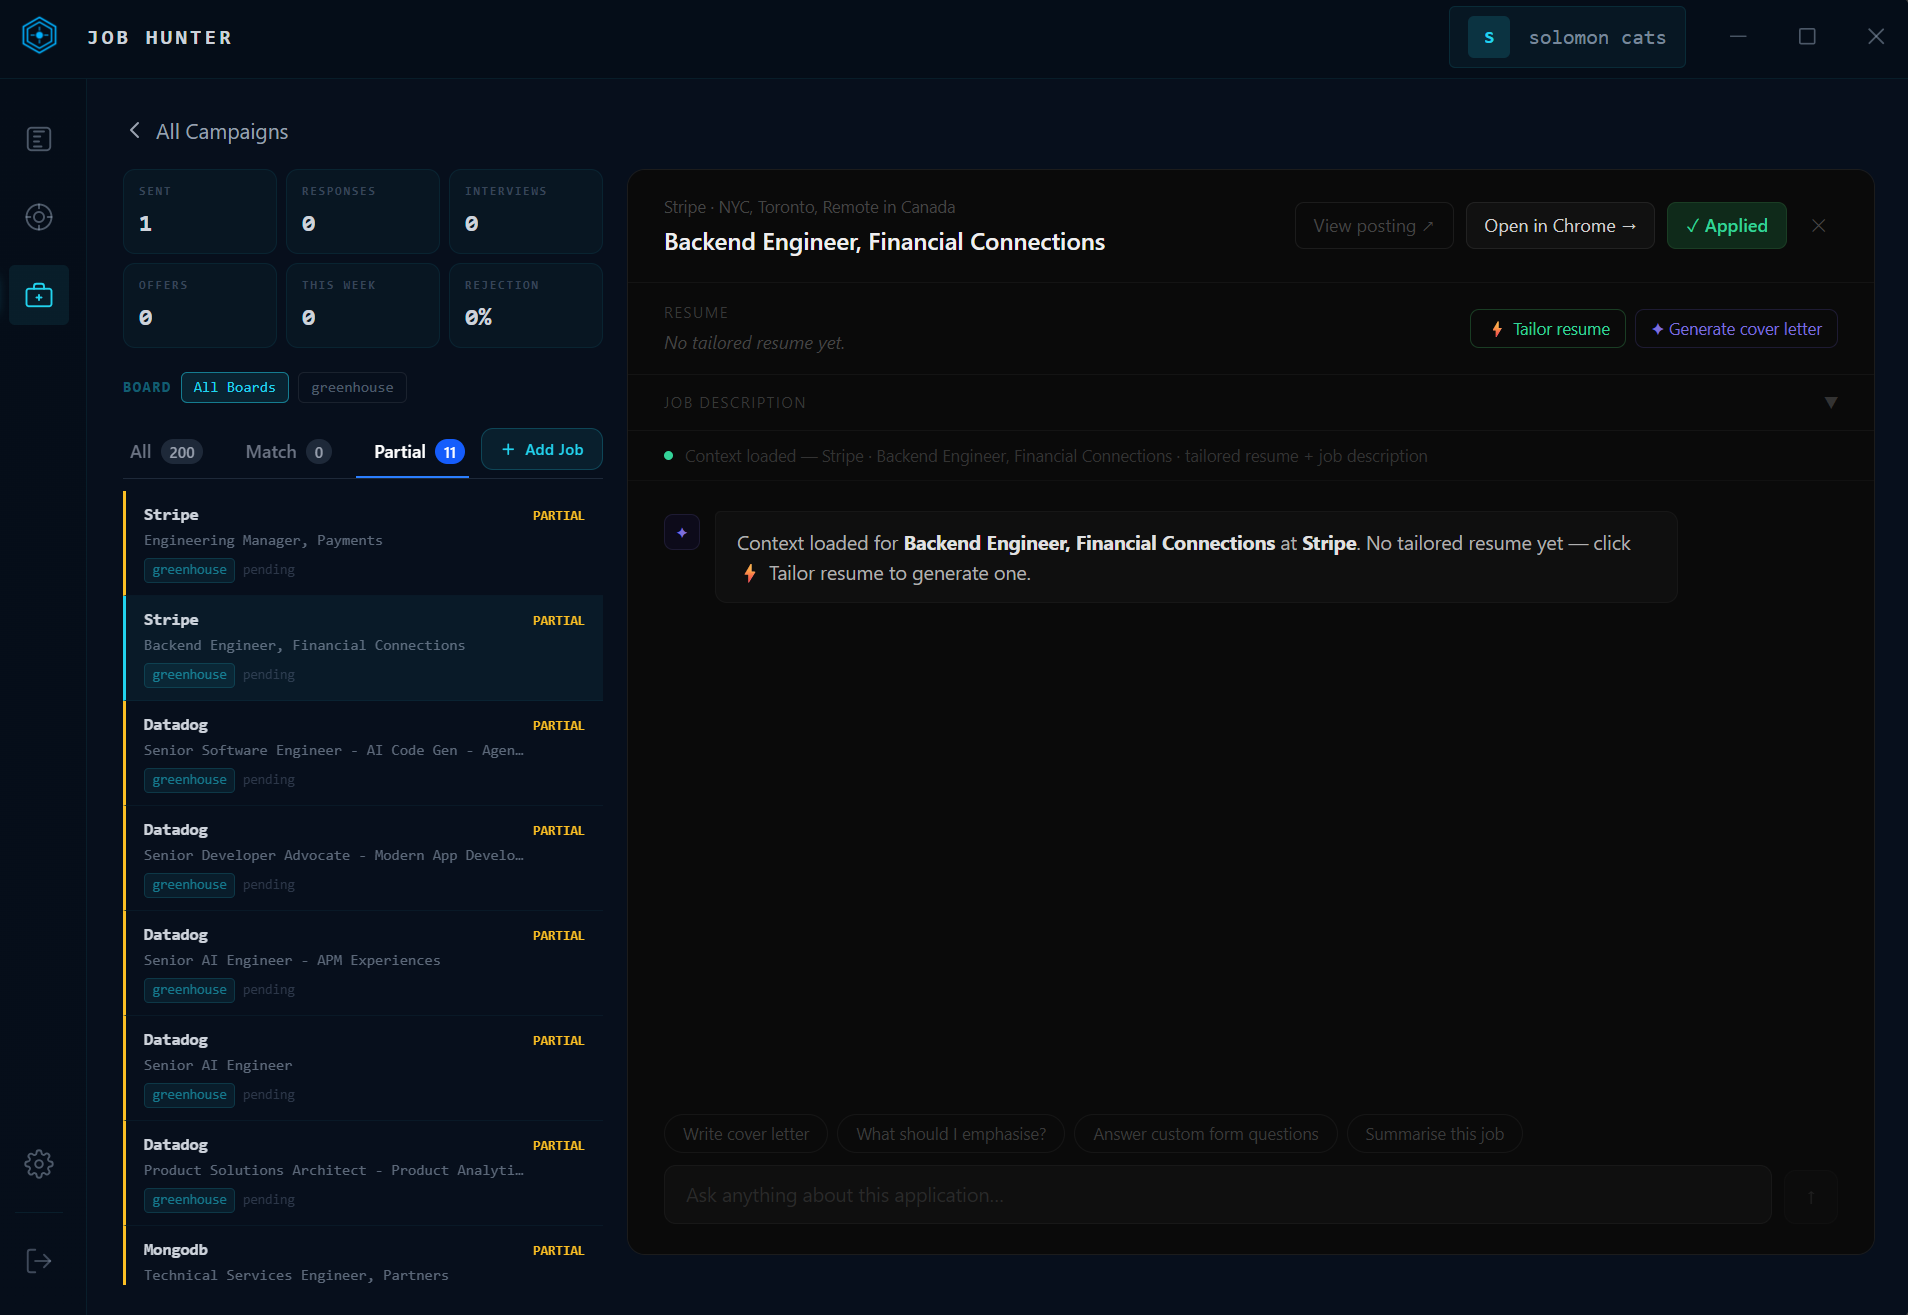
Task: Click the sparkle assistant avatar icon
Action: (x=682, y=532)
